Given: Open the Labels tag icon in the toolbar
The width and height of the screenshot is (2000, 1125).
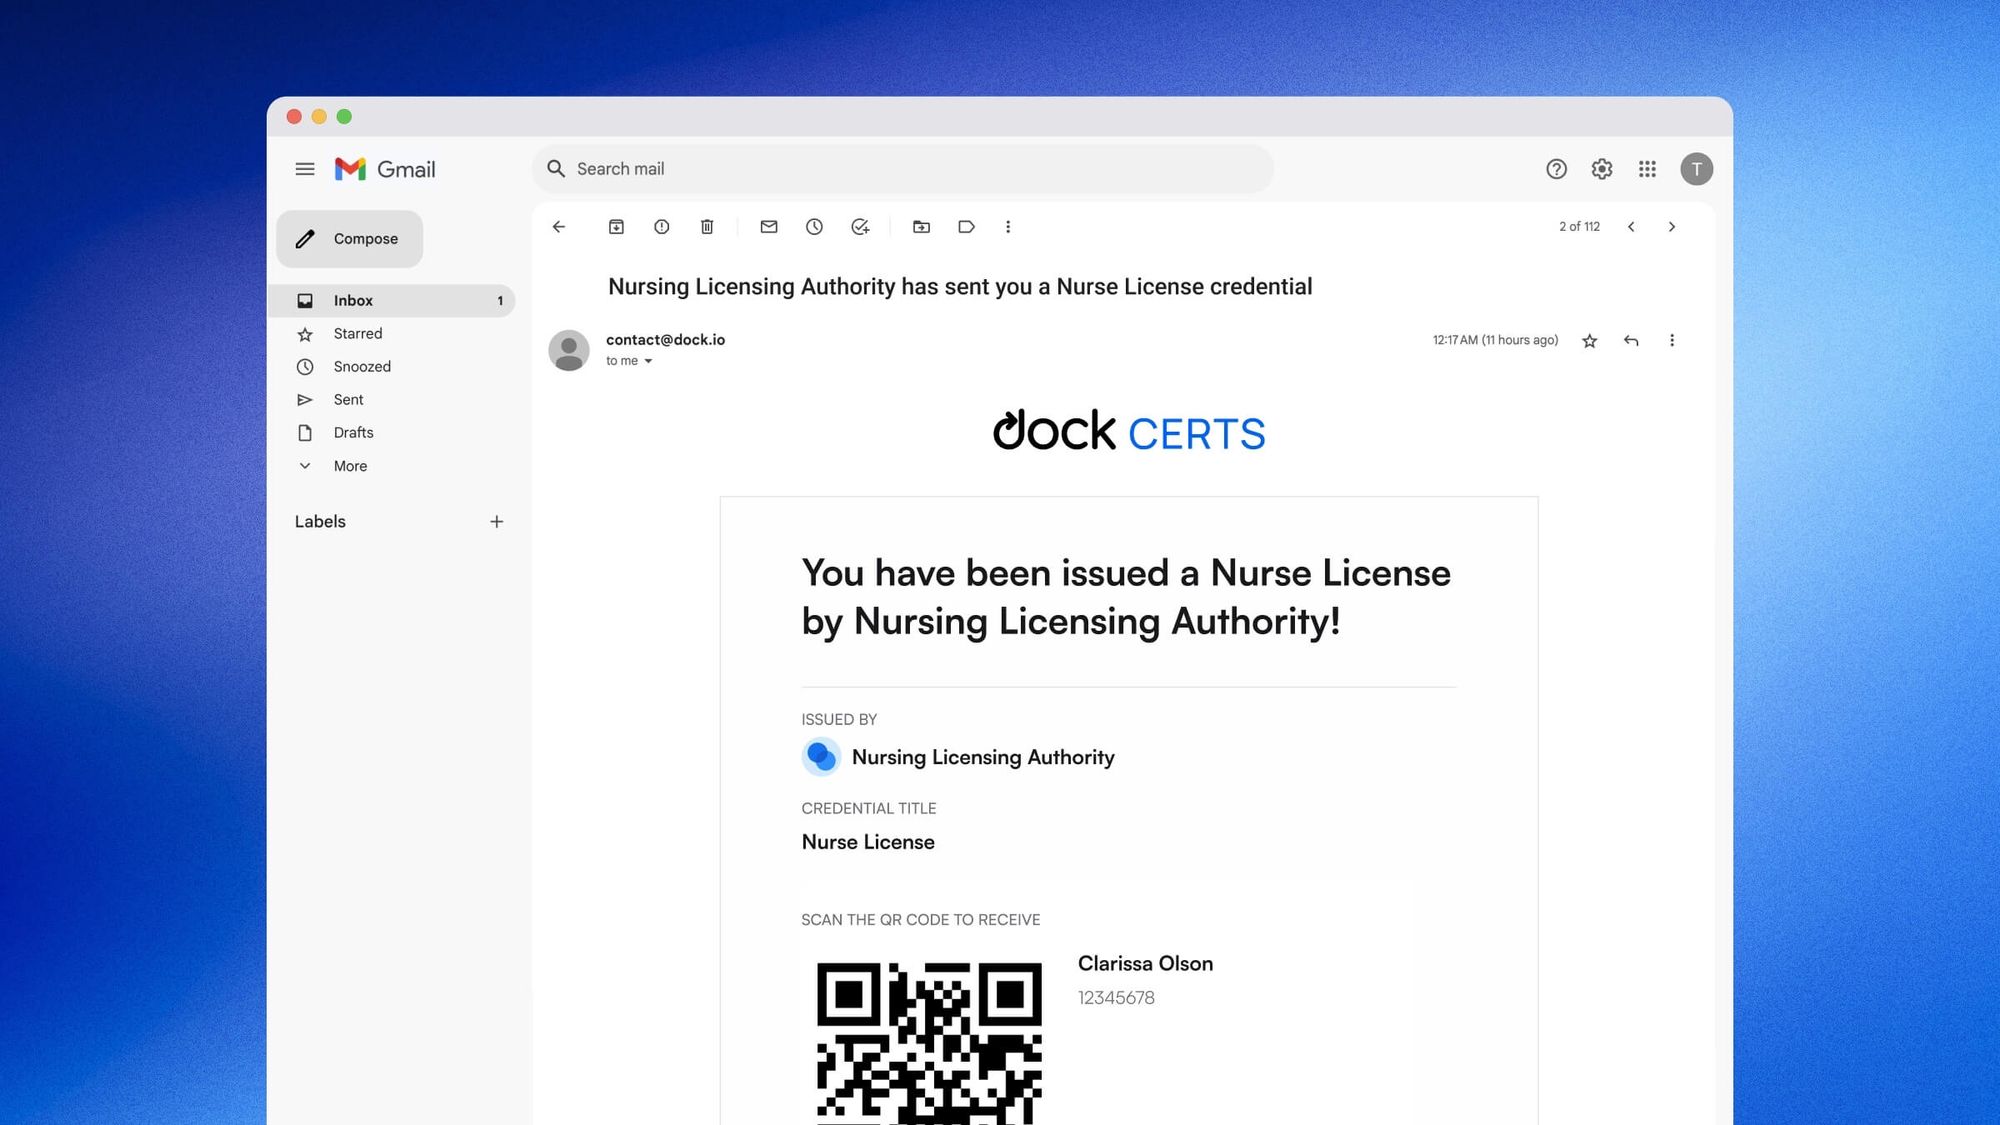Looking at the screenshot, I should coord(966,227).
